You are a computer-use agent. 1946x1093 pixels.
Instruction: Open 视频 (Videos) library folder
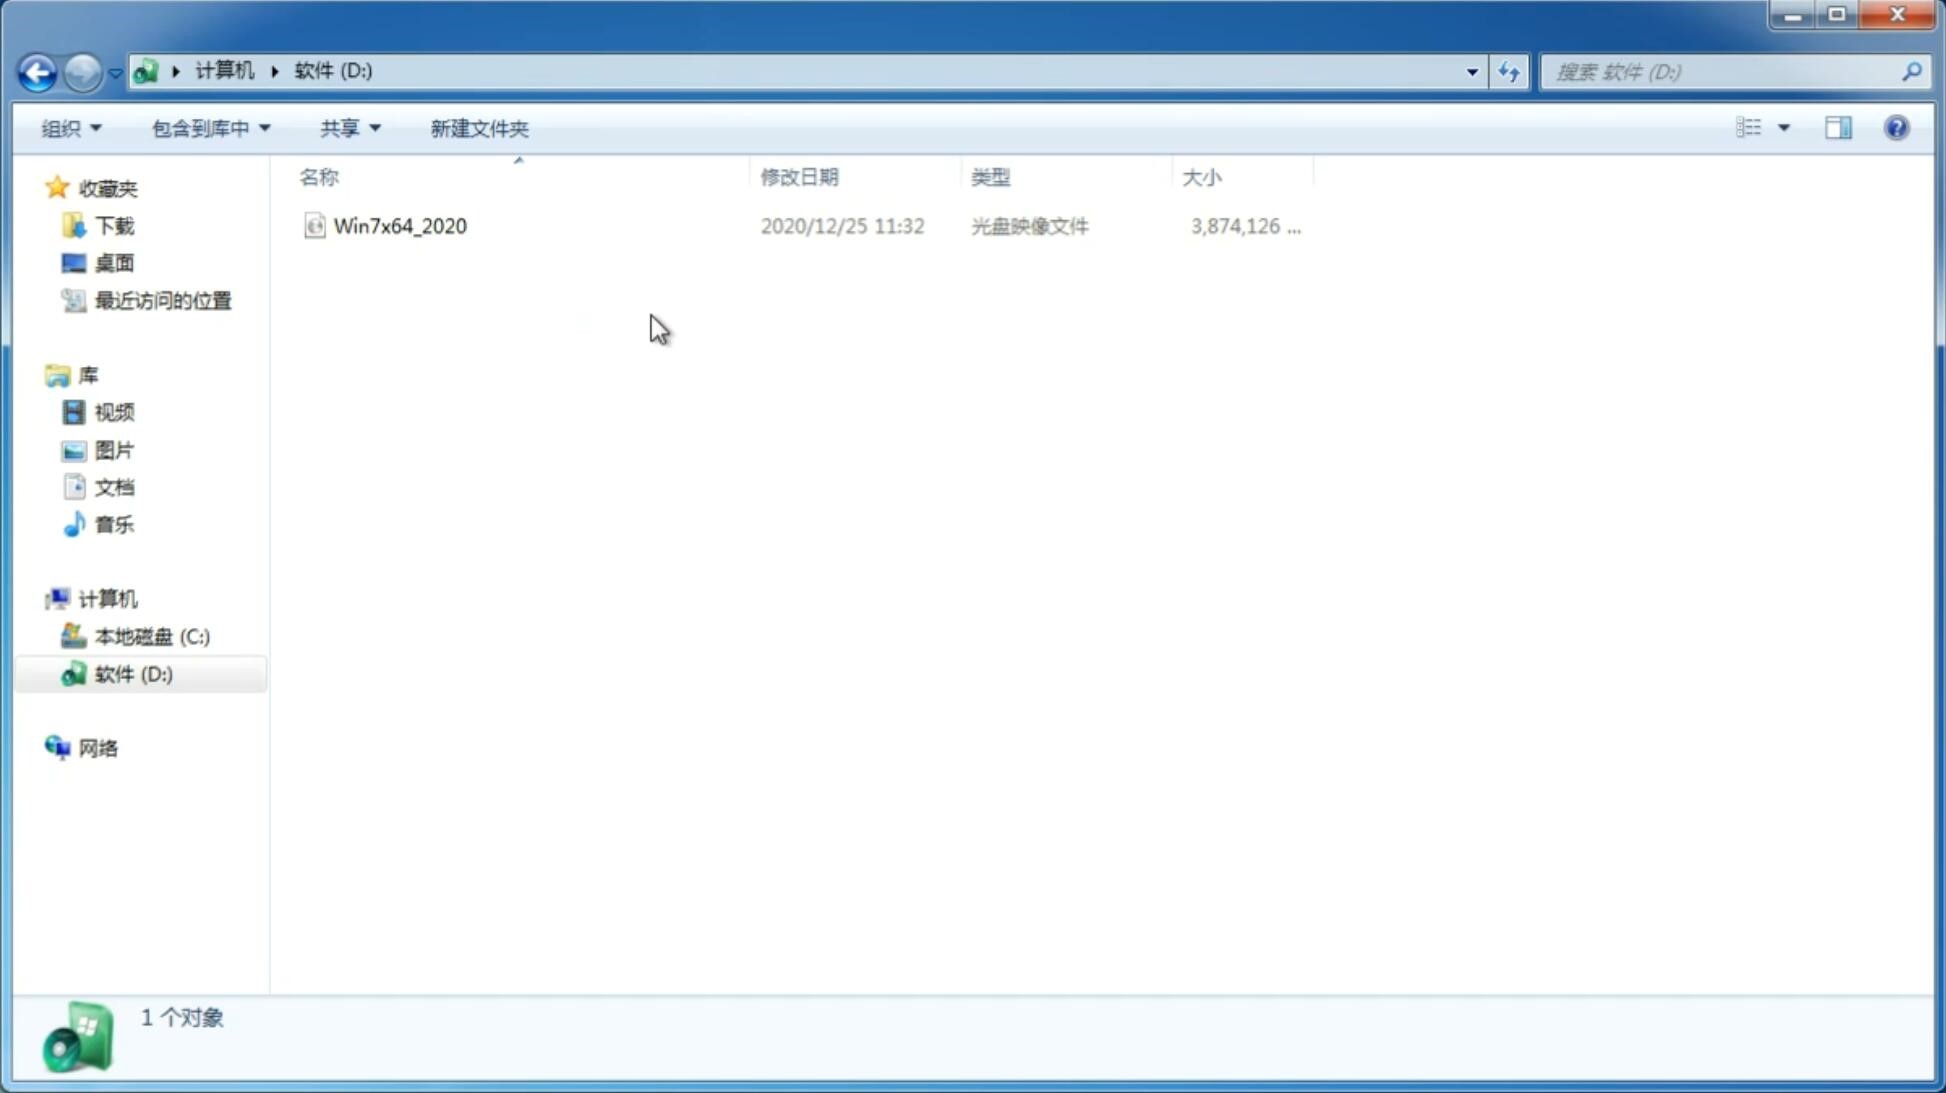114,412
